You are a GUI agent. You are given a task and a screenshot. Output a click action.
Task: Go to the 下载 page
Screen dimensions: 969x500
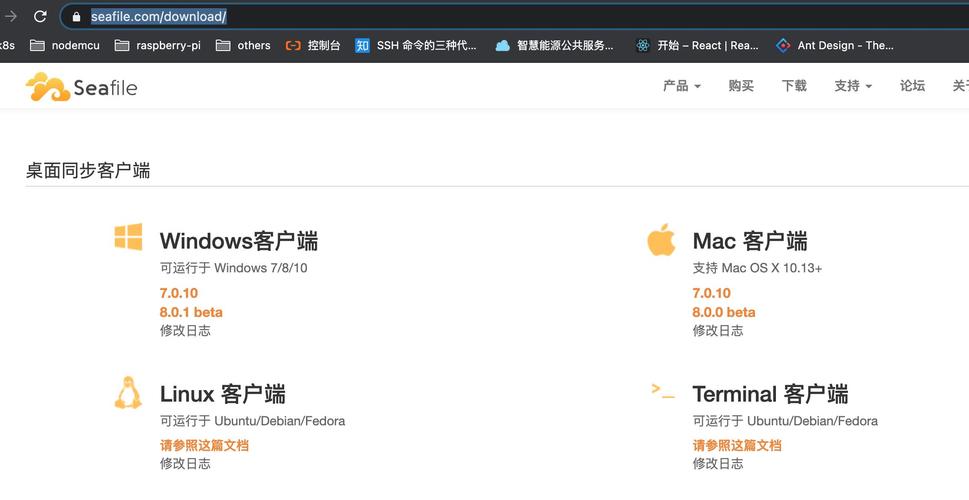click(x=794, y=86)
